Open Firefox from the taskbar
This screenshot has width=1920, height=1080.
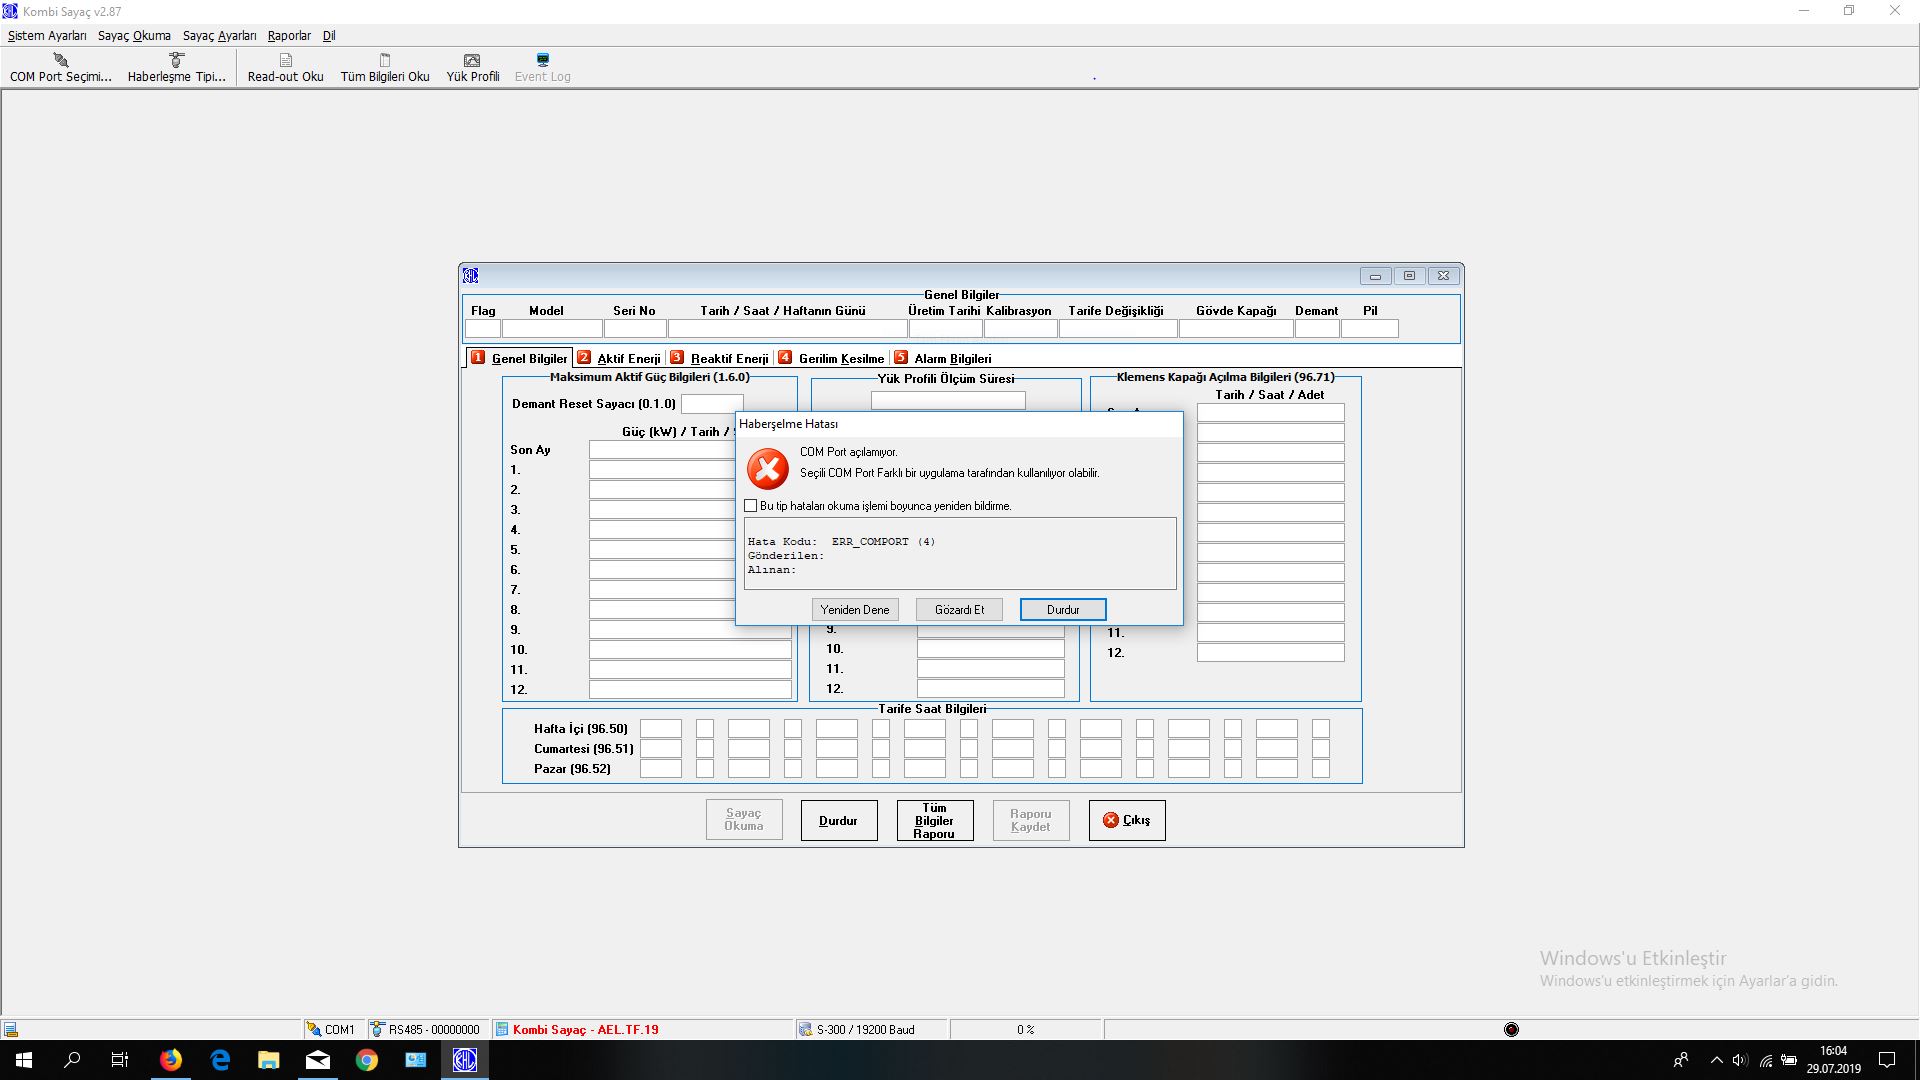(x=171, y=1060)
